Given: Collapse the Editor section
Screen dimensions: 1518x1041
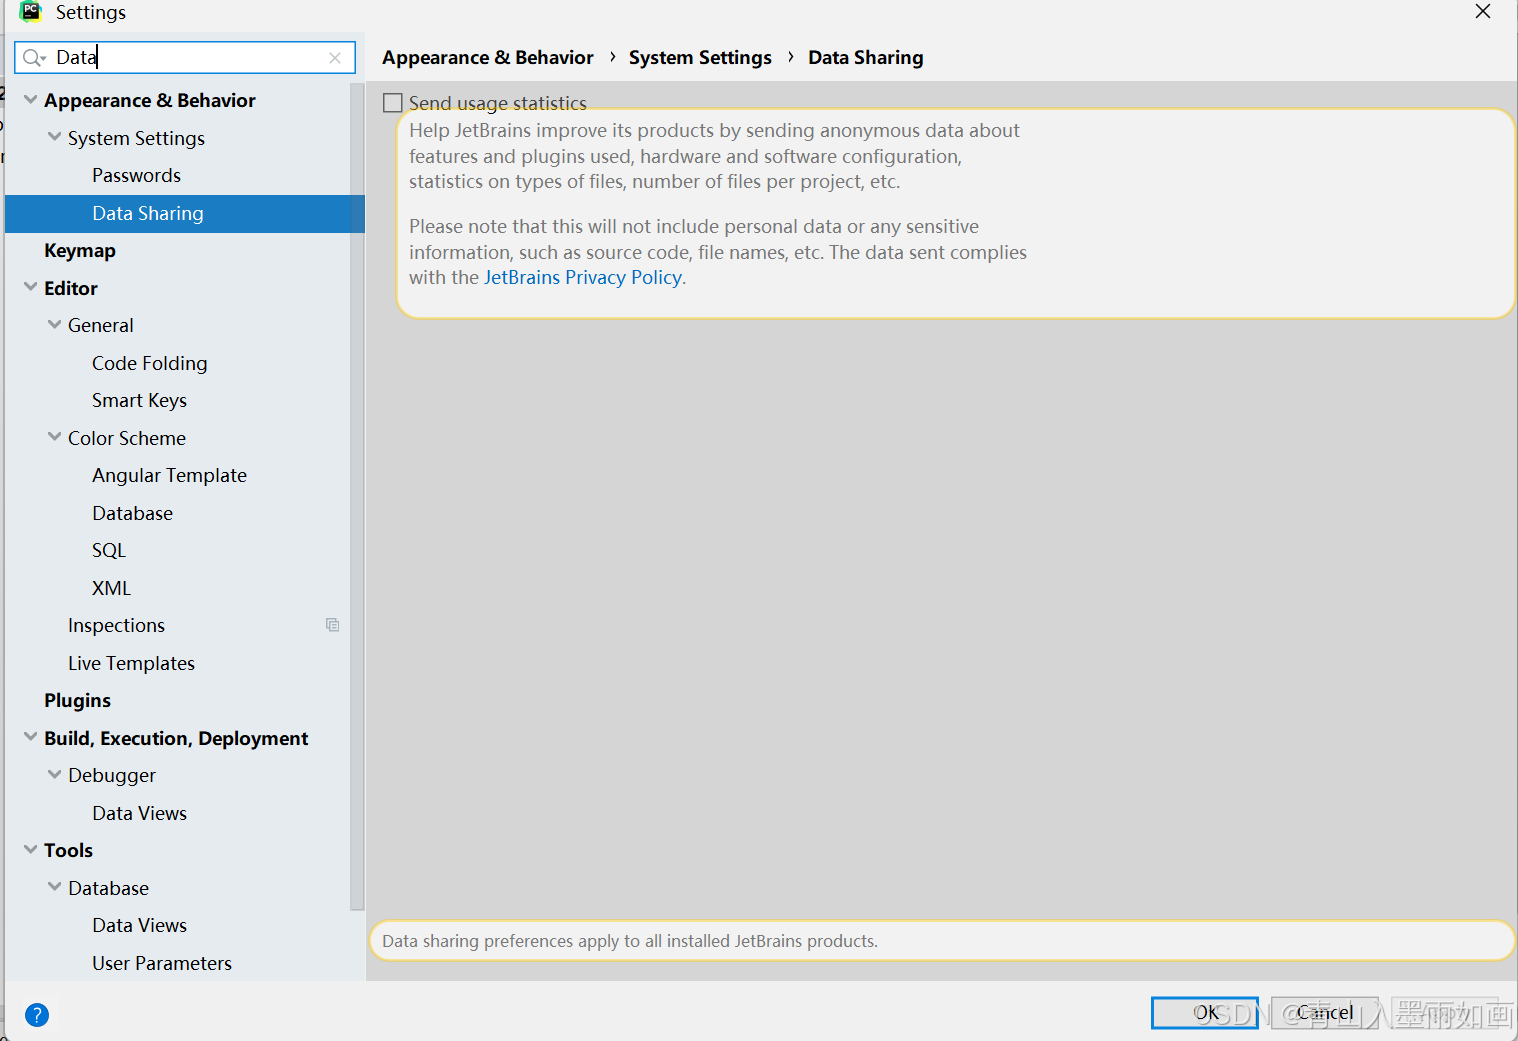Looking at the screenshot, I should point(31,287).
